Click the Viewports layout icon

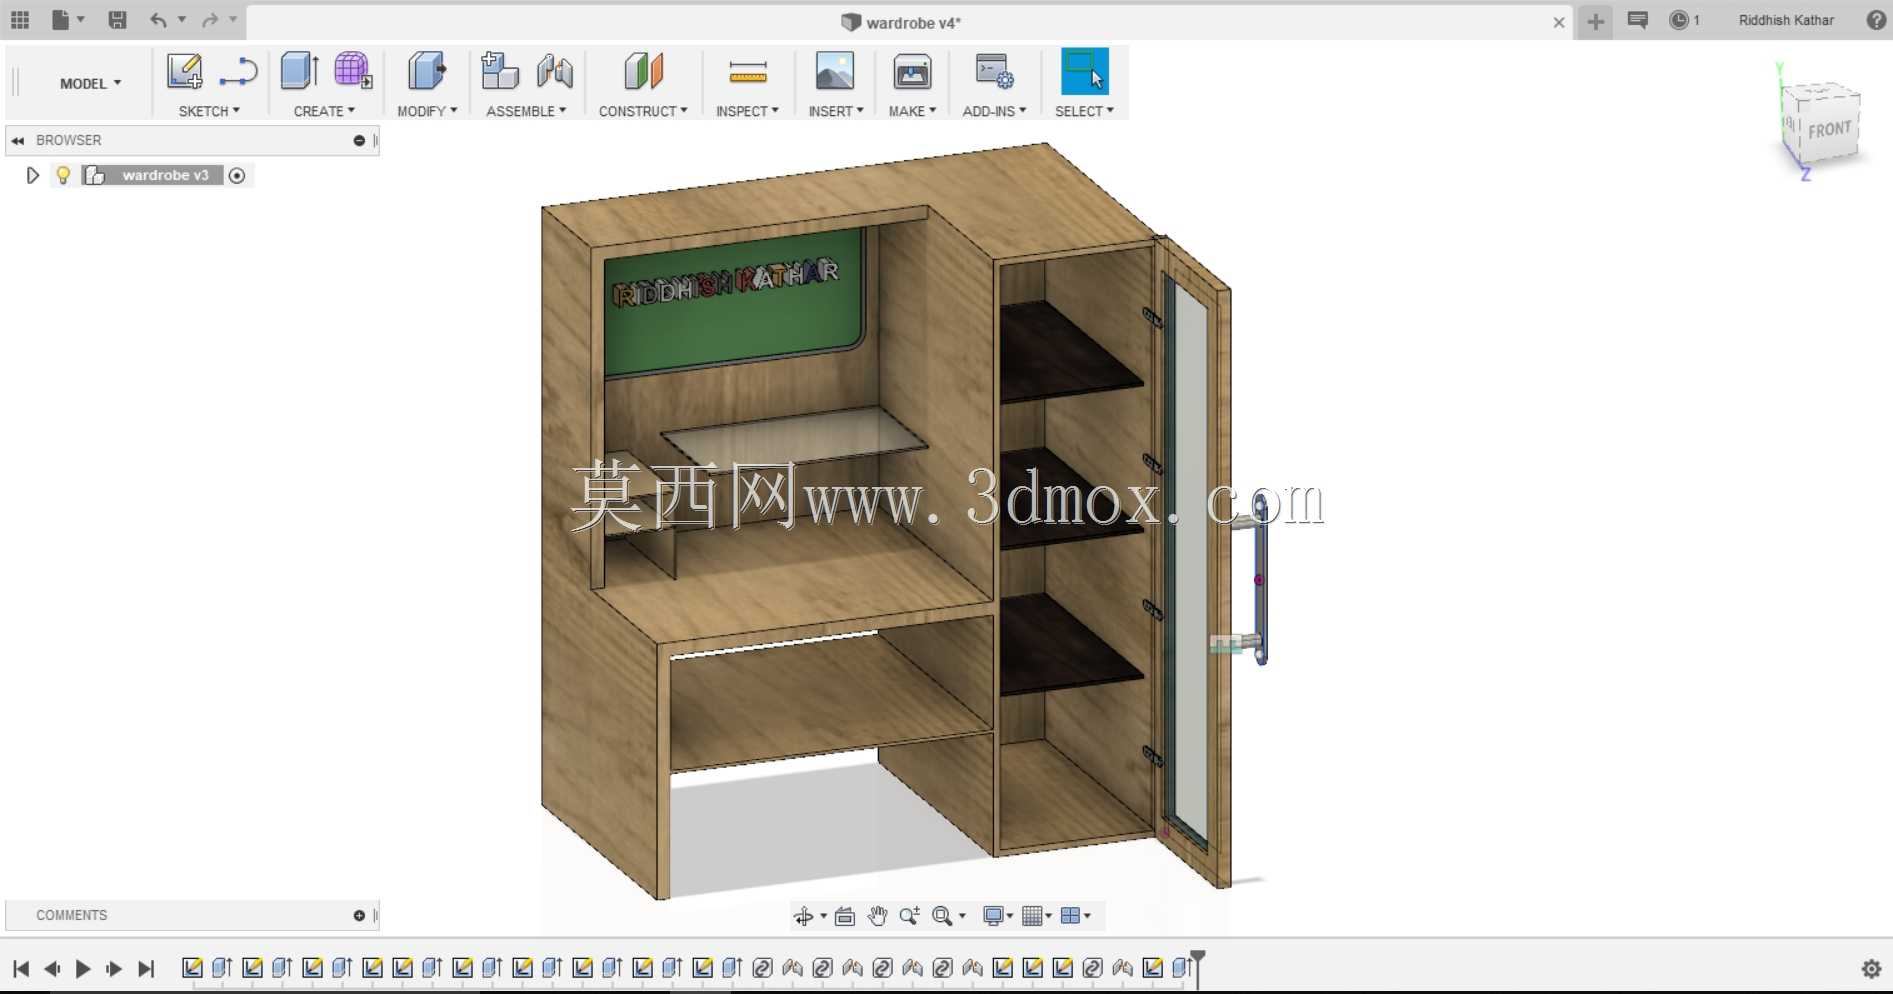1070,916
